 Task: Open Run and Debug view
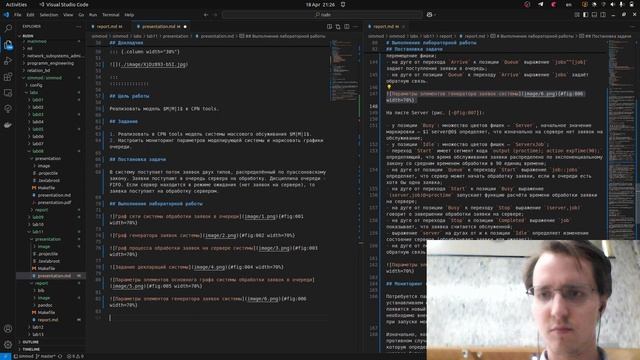tap(8, 61)
